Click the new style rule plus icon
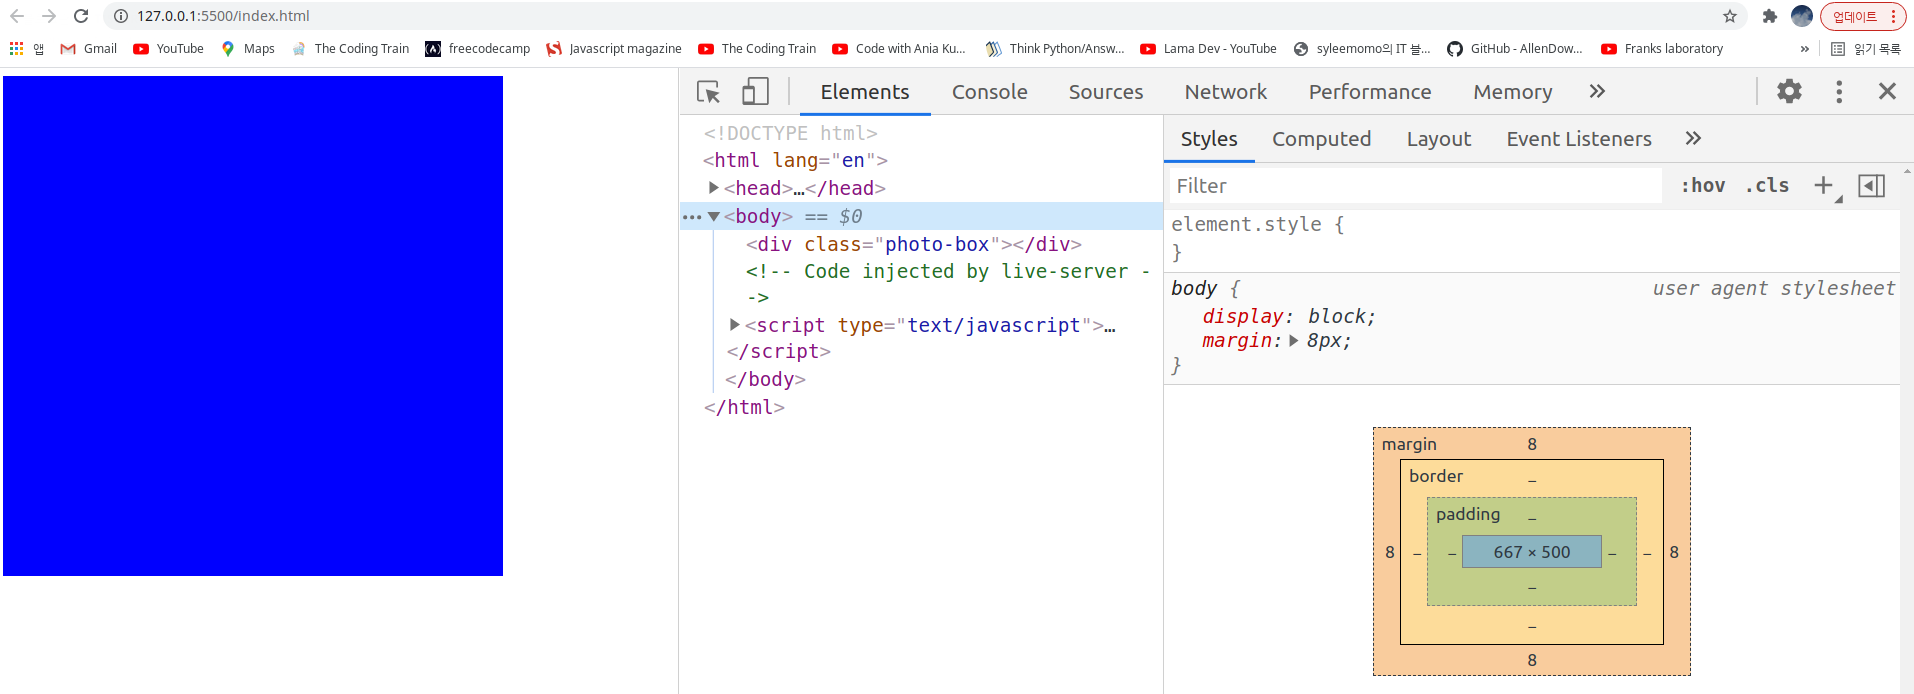This screenshot has width=1914, height=694. click(x=1824, y=186)
